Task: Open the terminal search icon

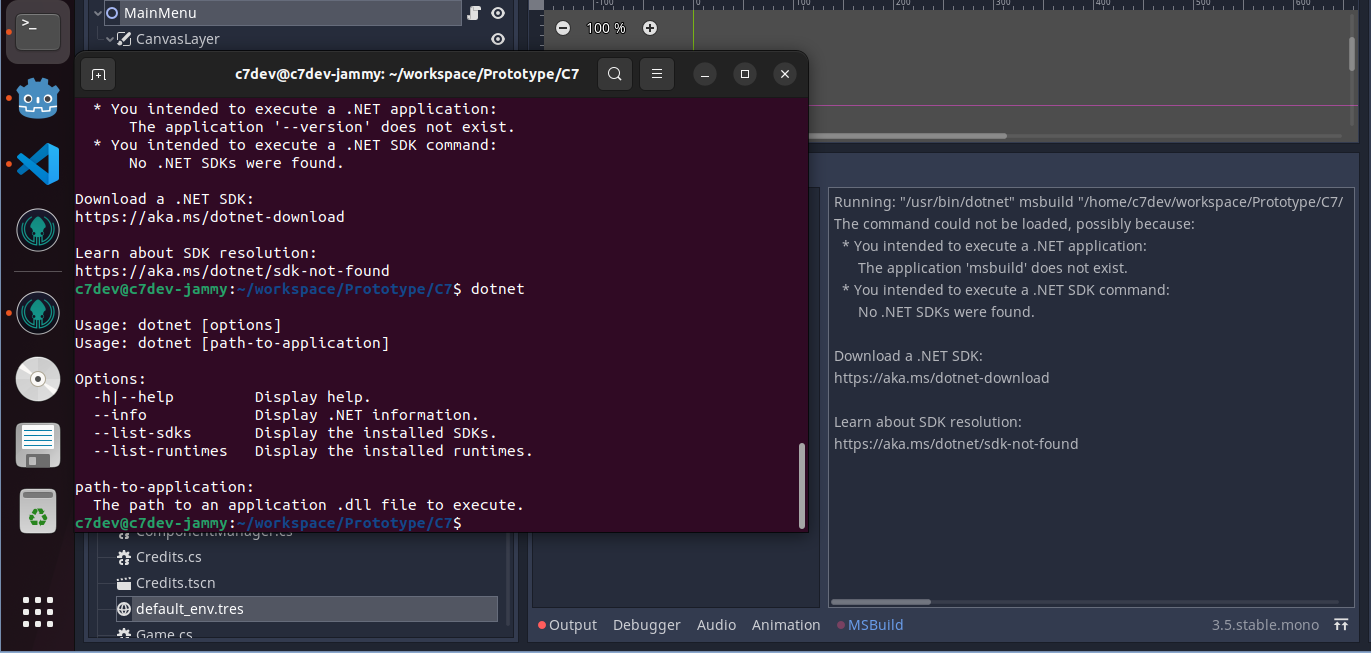Action: (614, 74)
